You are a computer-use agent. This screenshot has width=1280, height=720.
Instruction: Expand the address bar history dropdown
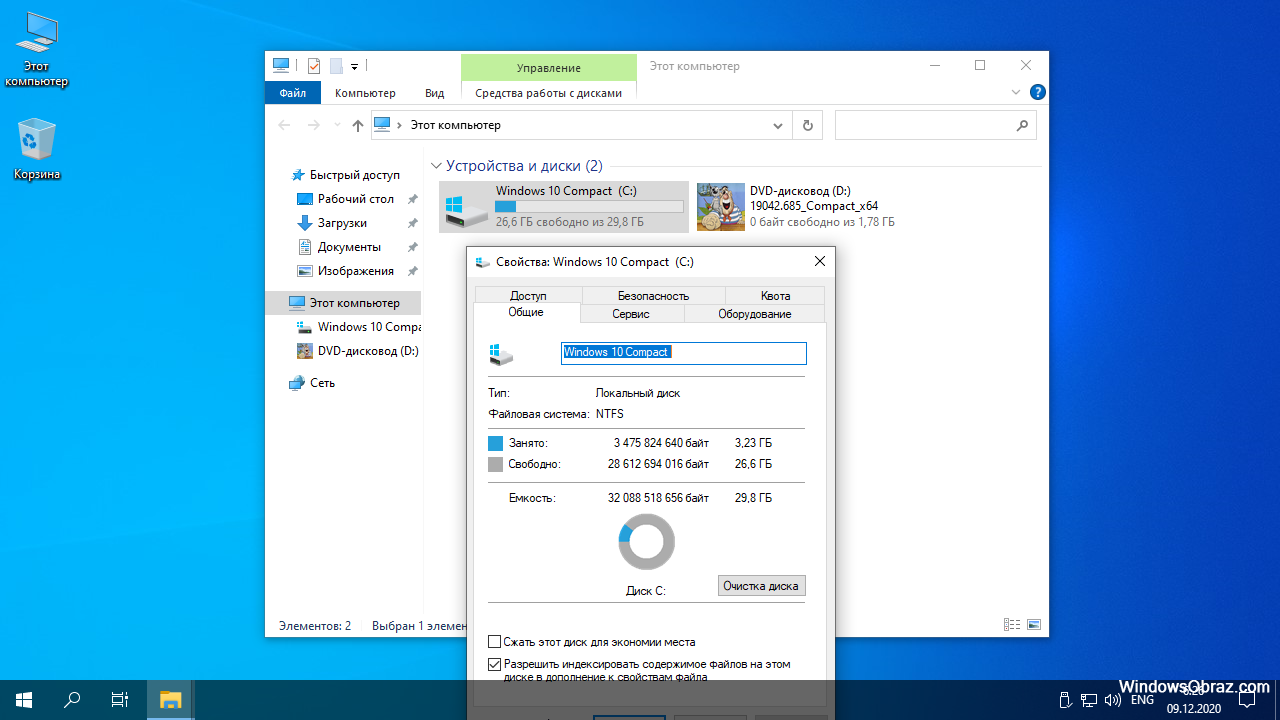[x=779, y=126]
